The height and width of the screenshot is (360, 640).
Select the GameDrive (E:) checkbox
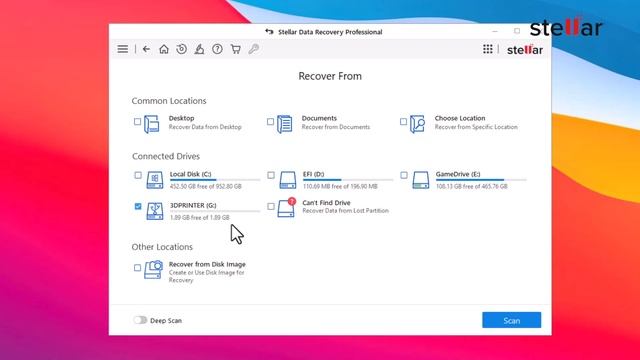coord(404,175)
